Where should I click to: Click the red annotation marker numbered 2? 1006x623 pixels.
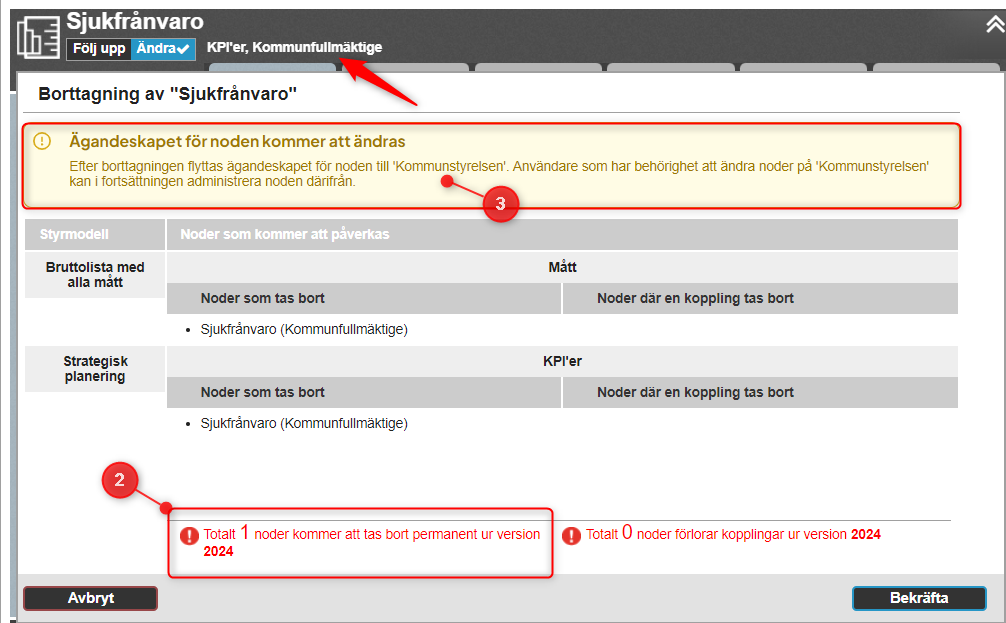(x=120, y=481)
